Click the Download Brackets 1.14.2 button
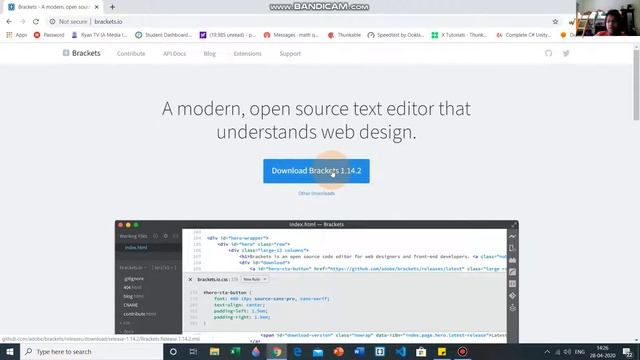The image size is (640, 360). coord(316,171)
